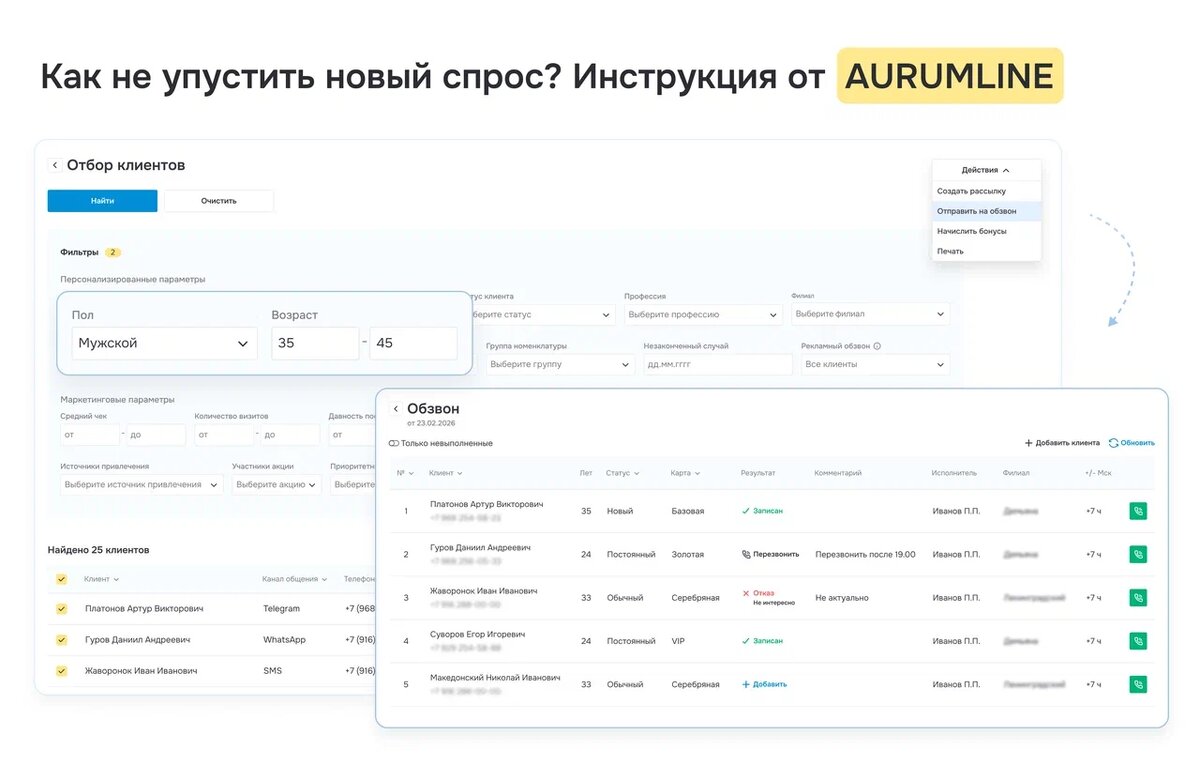
Task: Click Перезвонить result for Гуров Даниил Андреевич
Action: click(770, 554)
